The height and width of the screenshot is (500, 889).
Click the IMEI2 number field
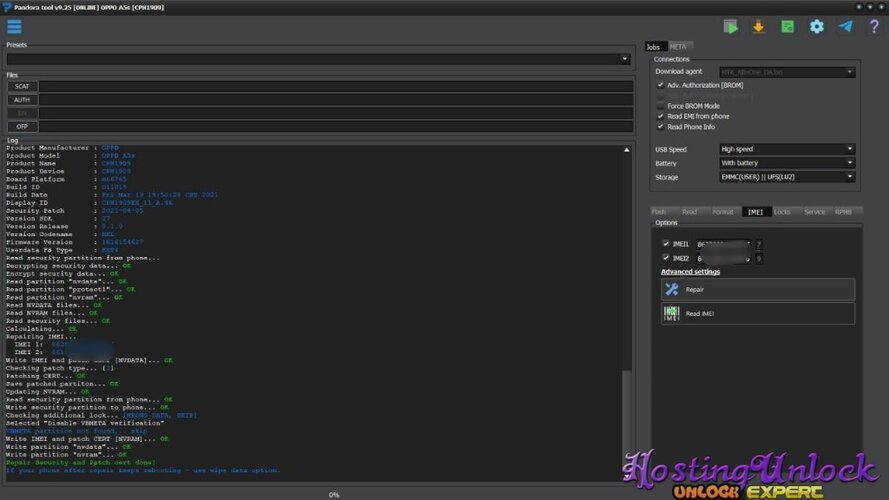pyautogui.click(x=724, y=259)
